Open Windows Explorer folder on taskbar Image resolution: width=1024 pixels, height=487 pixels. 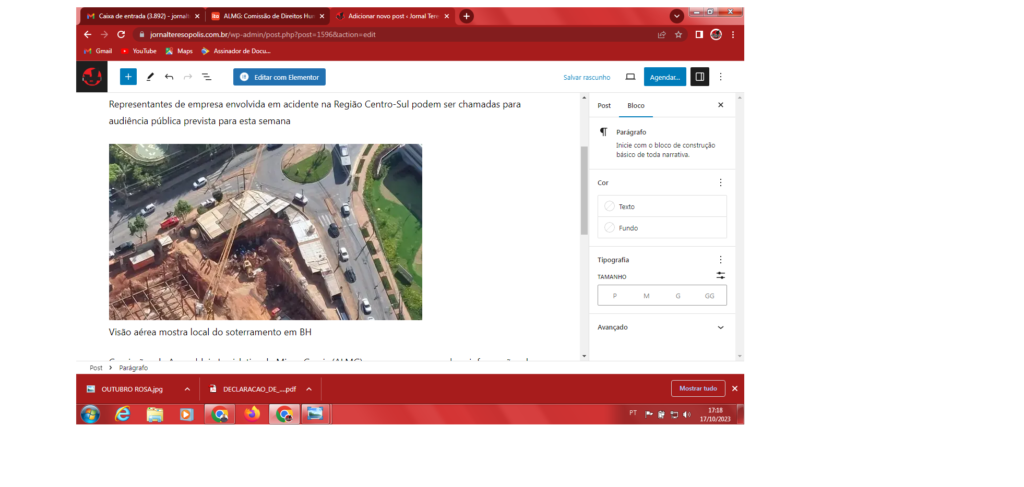155,414
